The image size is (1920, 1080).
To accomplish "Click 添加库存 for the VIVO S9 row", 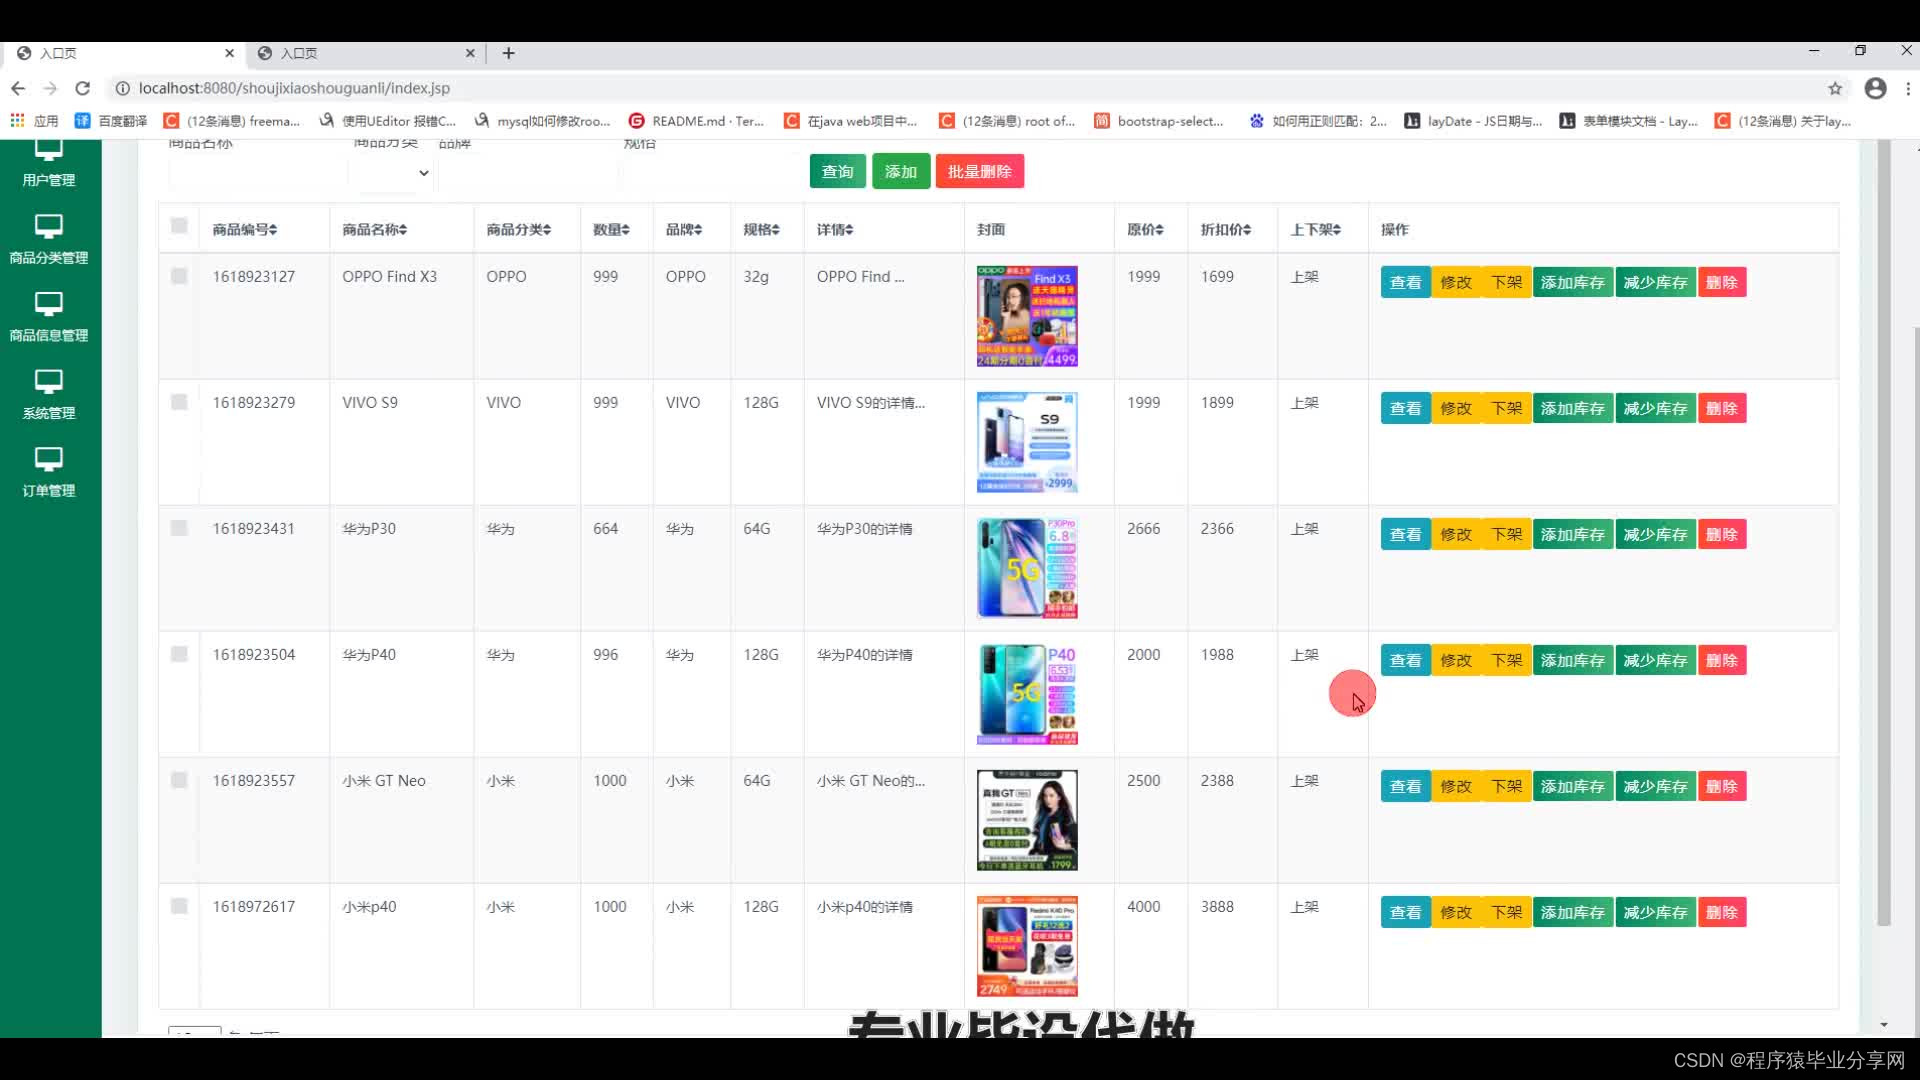I will pos(1572,408).
